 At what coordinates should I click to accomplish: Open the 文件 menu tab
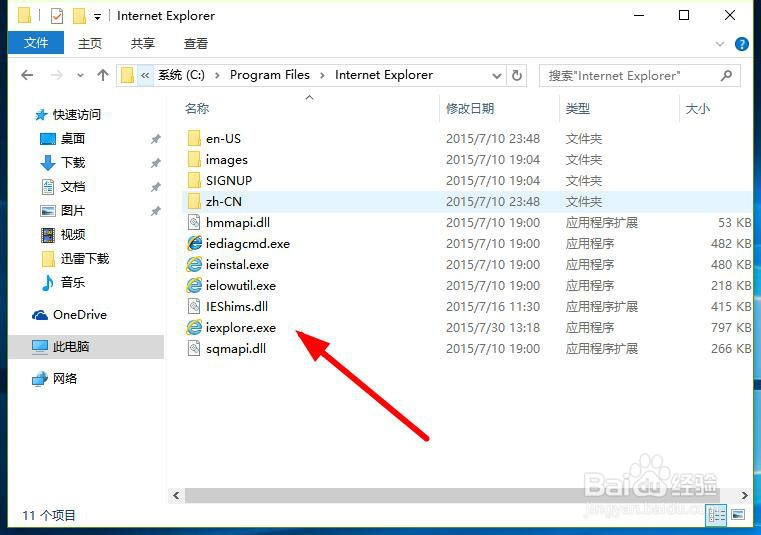coord(36,43)
